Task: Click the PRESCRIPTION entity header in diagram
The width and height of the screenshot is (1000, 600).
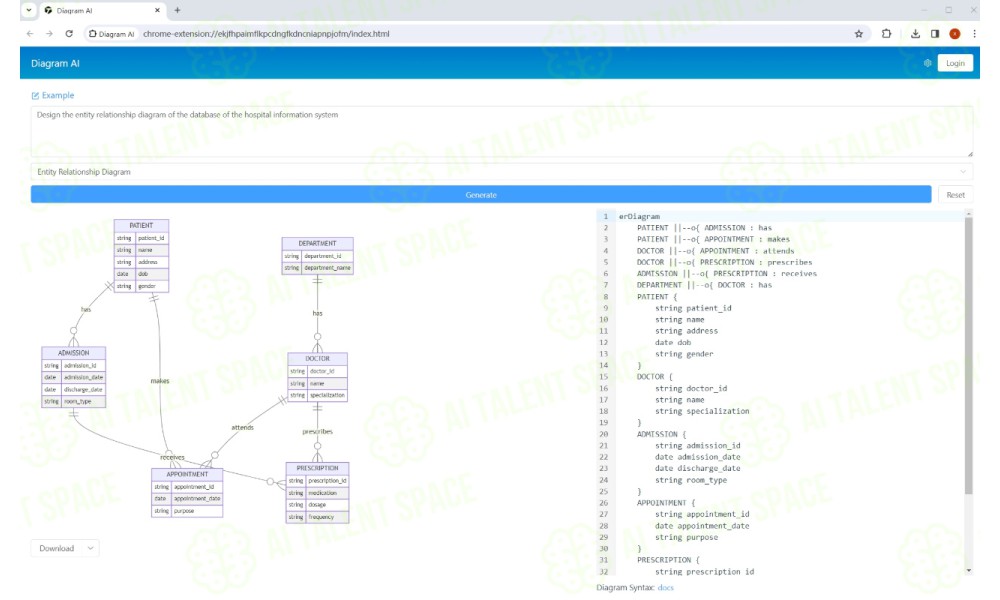Action: point(317,468)
